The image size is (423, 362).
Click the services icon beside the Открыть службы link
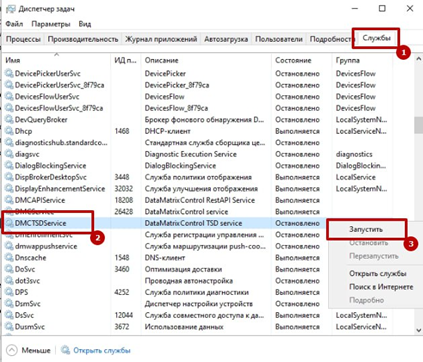pos(66,350)
